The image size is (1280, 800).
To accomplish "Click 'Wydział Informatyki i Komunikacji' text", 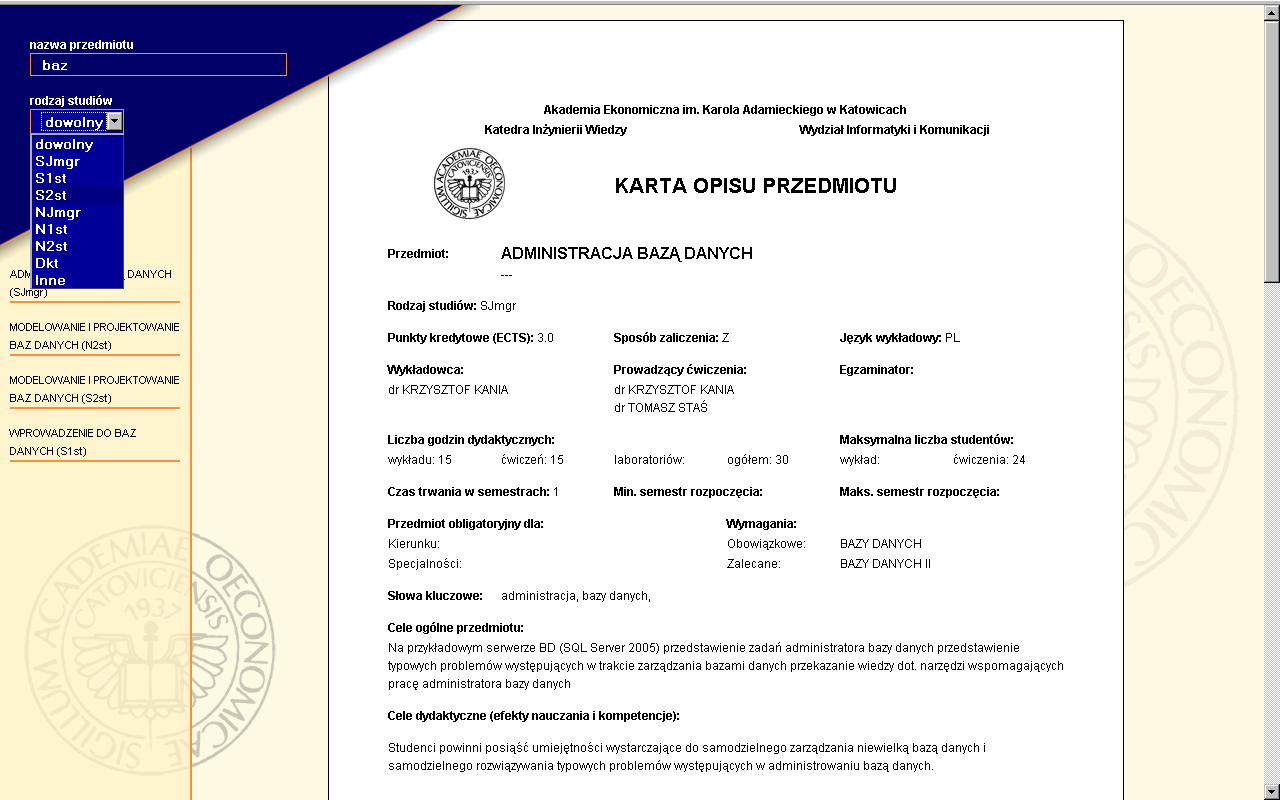I will click(894, 130).
